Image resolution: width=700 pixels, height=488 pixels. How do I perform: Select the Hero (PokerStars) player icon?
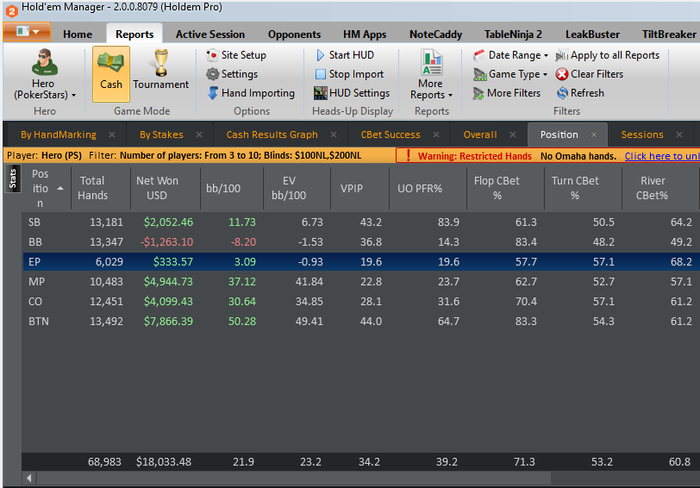pyautogui.click(x=45, y=62)
